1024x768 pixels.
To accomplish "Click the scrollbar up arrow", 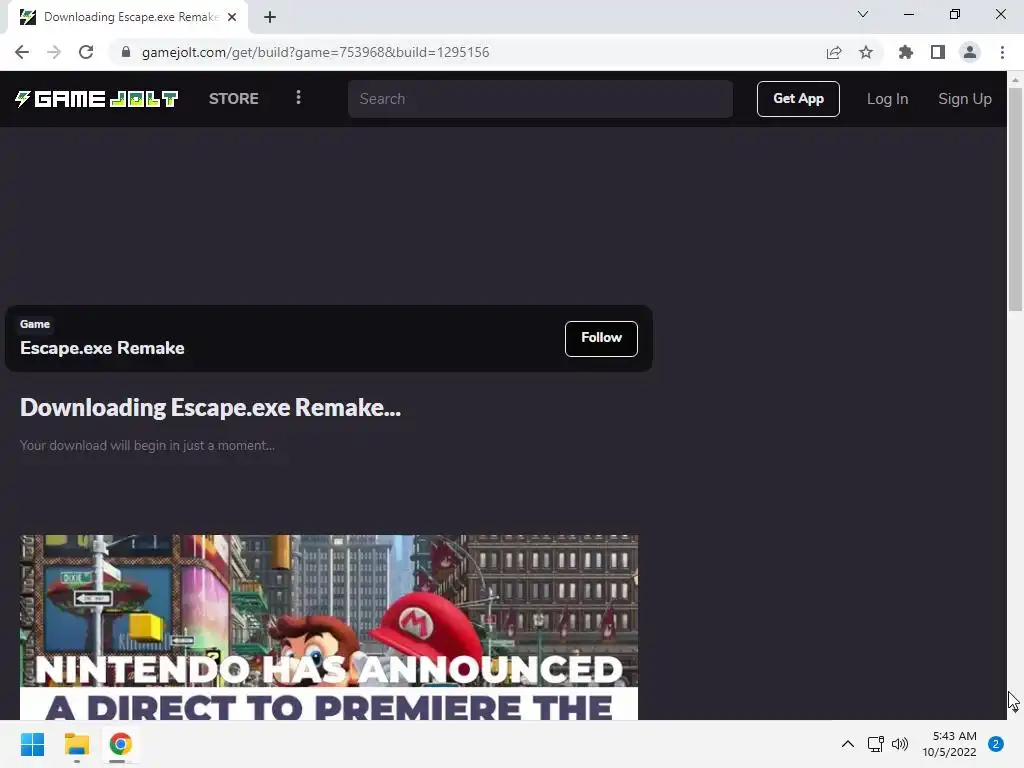I will (x=1015, y=80).
